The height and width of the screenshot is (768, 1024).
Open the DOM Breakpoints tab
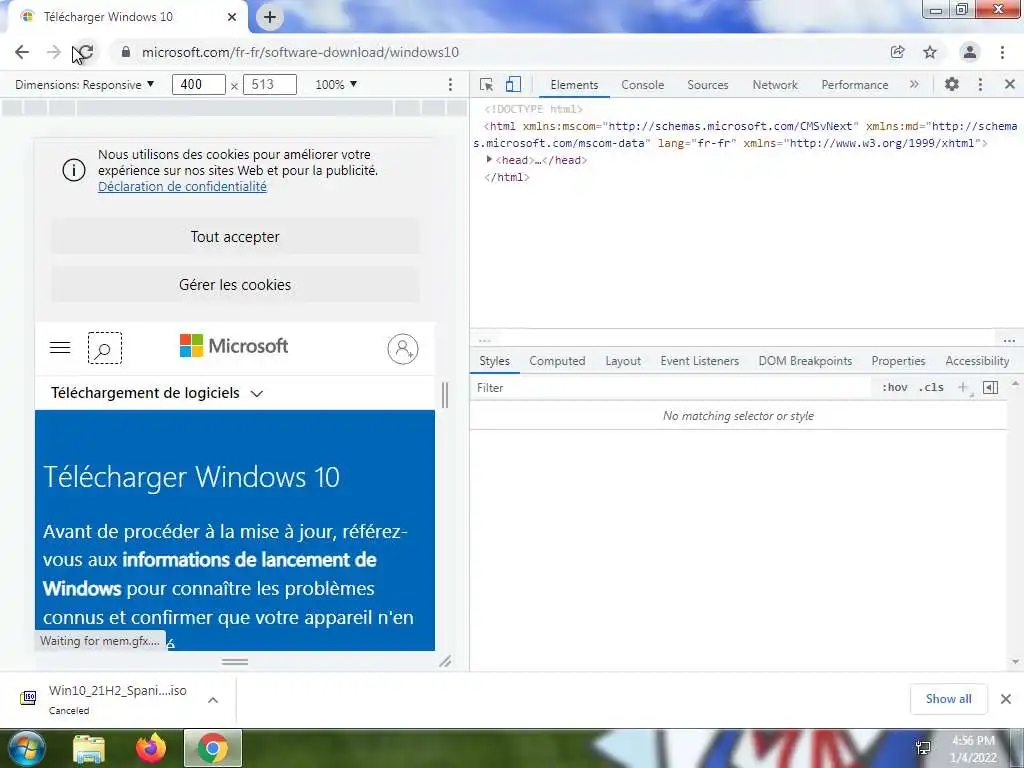pos(805,361)
